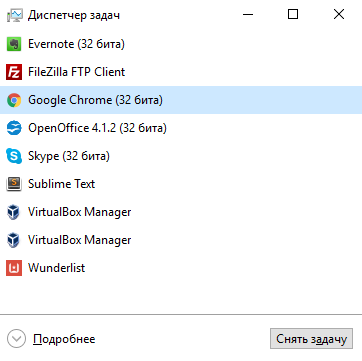
Task: Select the Google Chrome (32 бита) label
Action: (95, 100)
